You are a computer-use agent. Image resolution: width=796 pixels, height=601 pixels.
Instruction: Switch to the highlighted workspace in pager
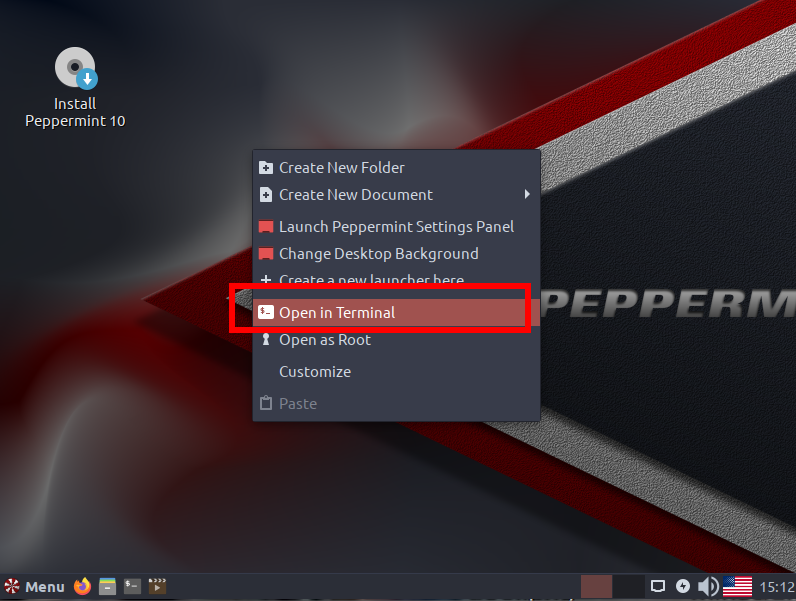596,587
